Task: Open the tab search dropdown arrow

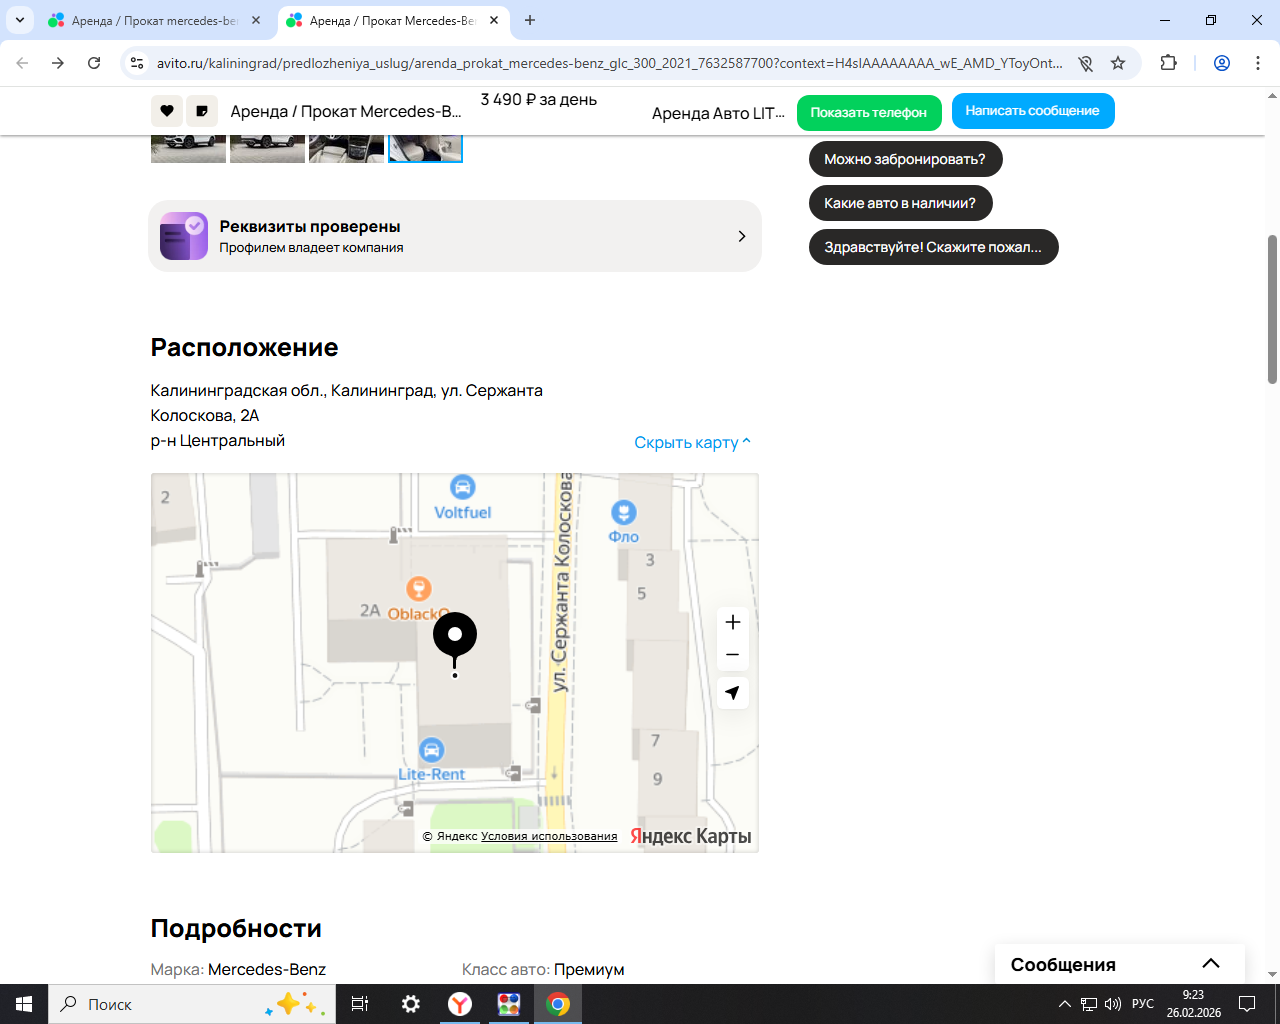Action: (19, 20)
